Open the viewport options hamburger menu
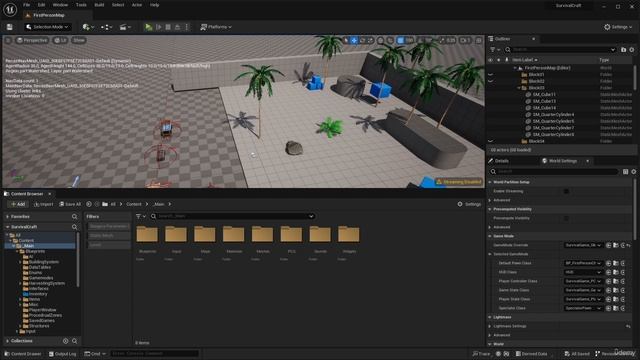The width and height of the screenshot is (640, 360). pos(8,40)
